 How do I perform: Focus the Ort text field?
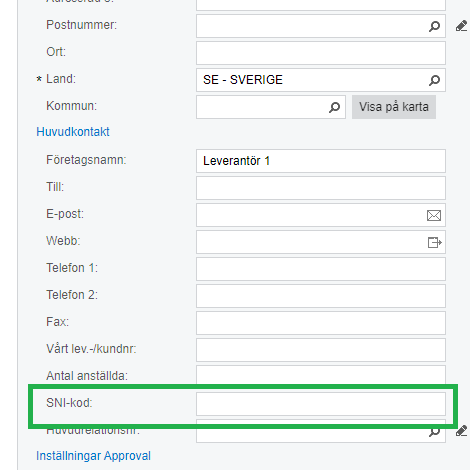pyautogui.click(x=321, y=53)
